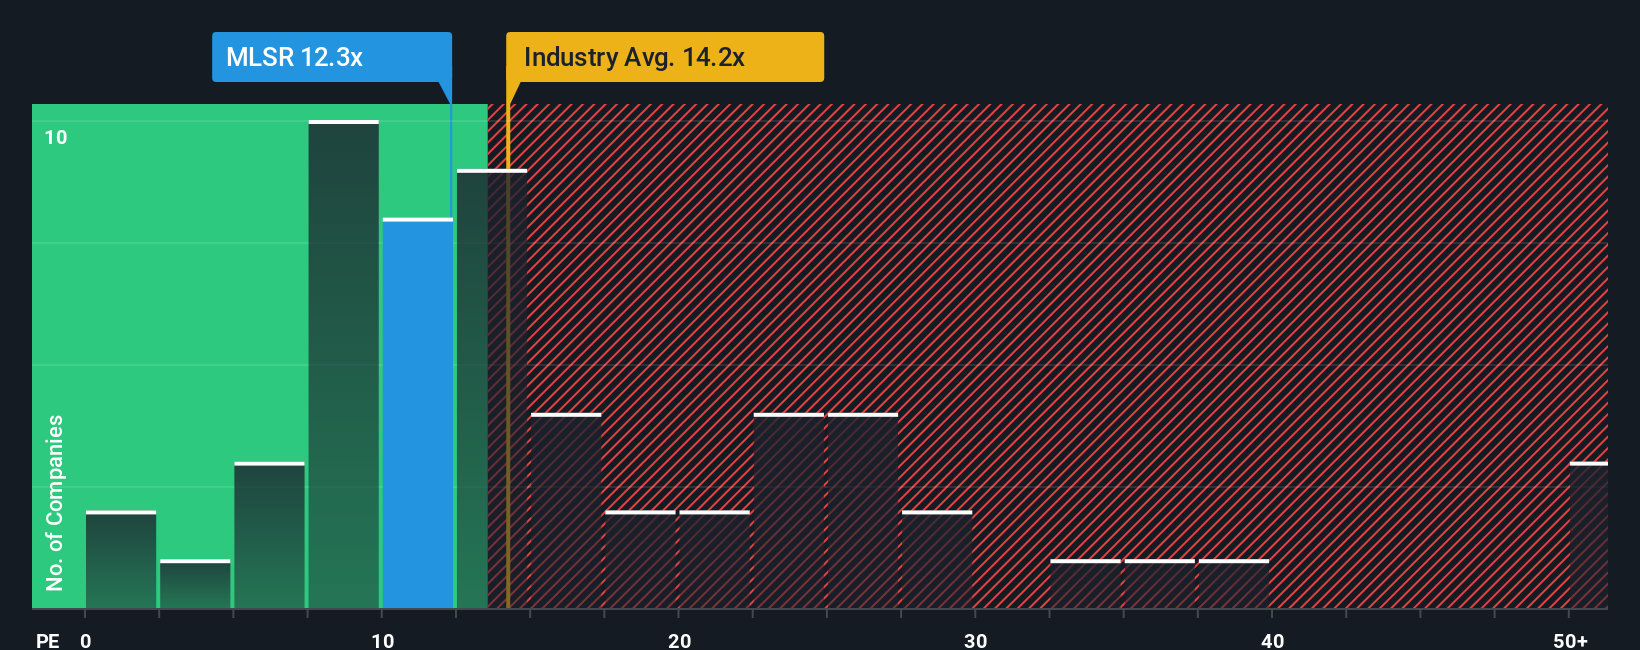Click the bar at PE 0 to 2.5

pos(121,560)
